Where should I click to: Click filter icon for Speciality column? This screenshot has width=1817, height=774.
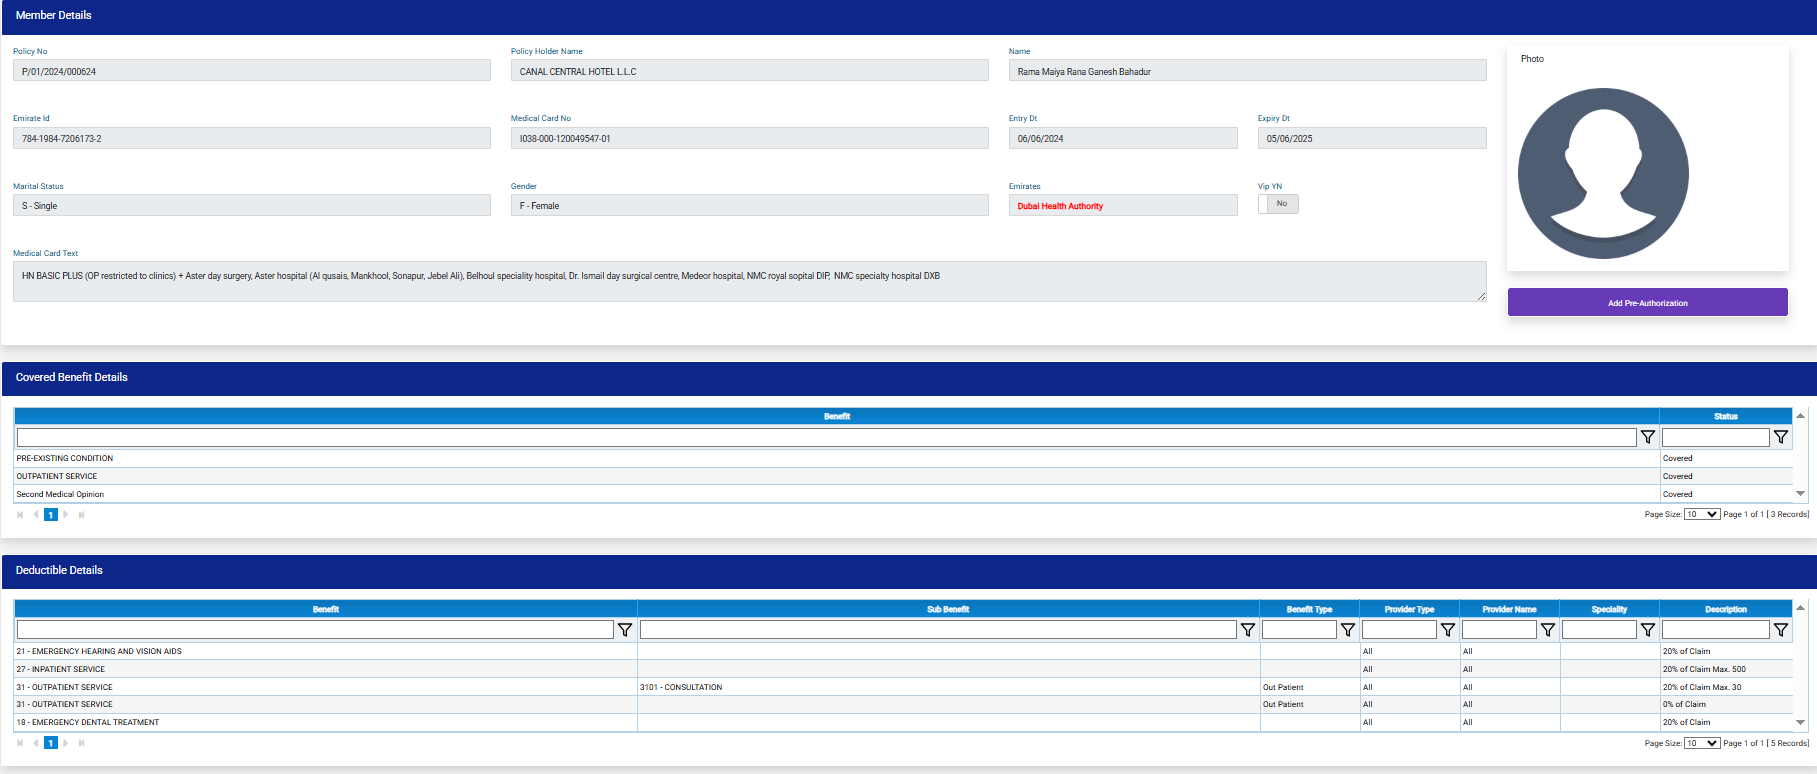(x=1648, y=630)
